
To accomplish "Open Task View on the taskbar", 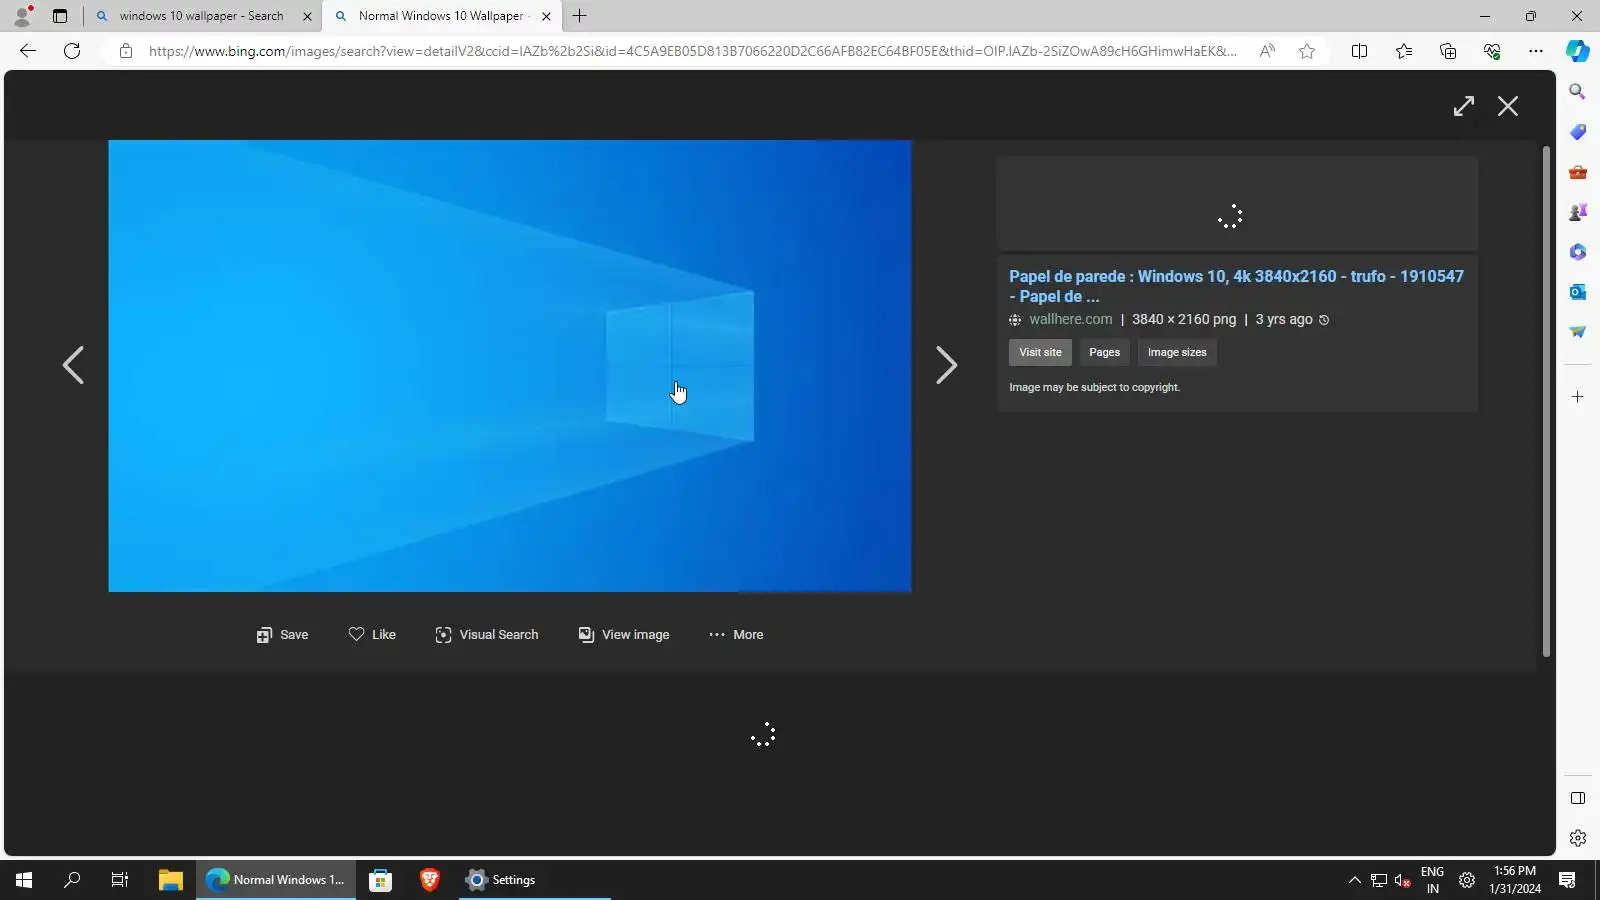I will (x=120, y=880).
